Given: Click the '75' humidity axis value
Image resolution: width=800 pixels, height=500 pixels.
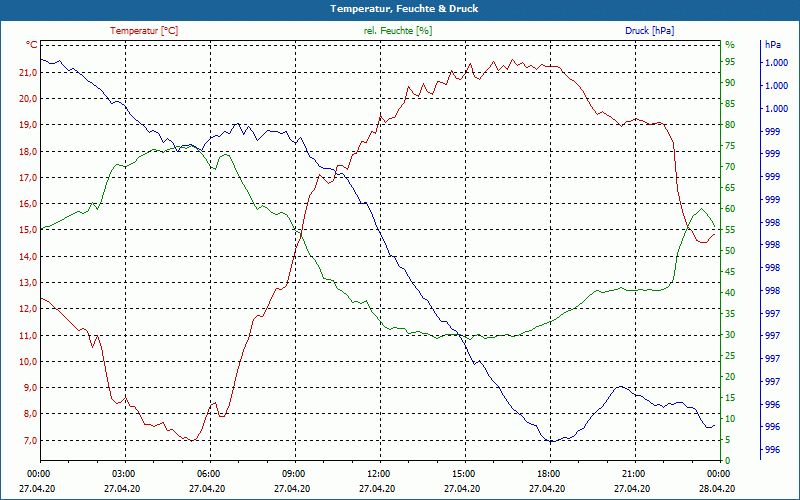Looking at the screenshot, I should (x=730, y=146).
